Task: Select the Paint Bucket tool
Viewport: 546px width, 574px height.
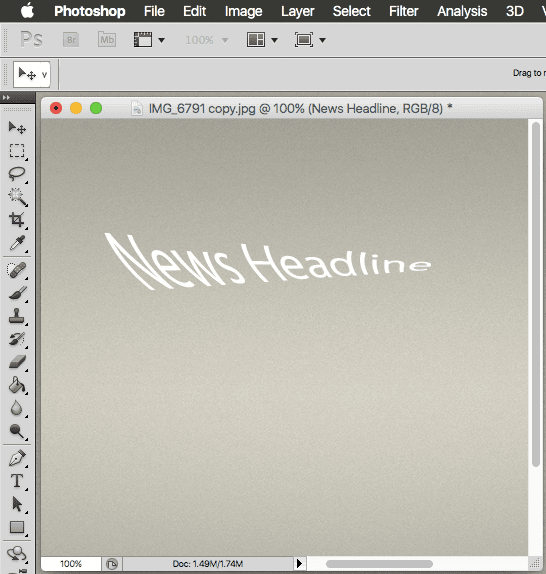Action: click(x=17, y=385)
